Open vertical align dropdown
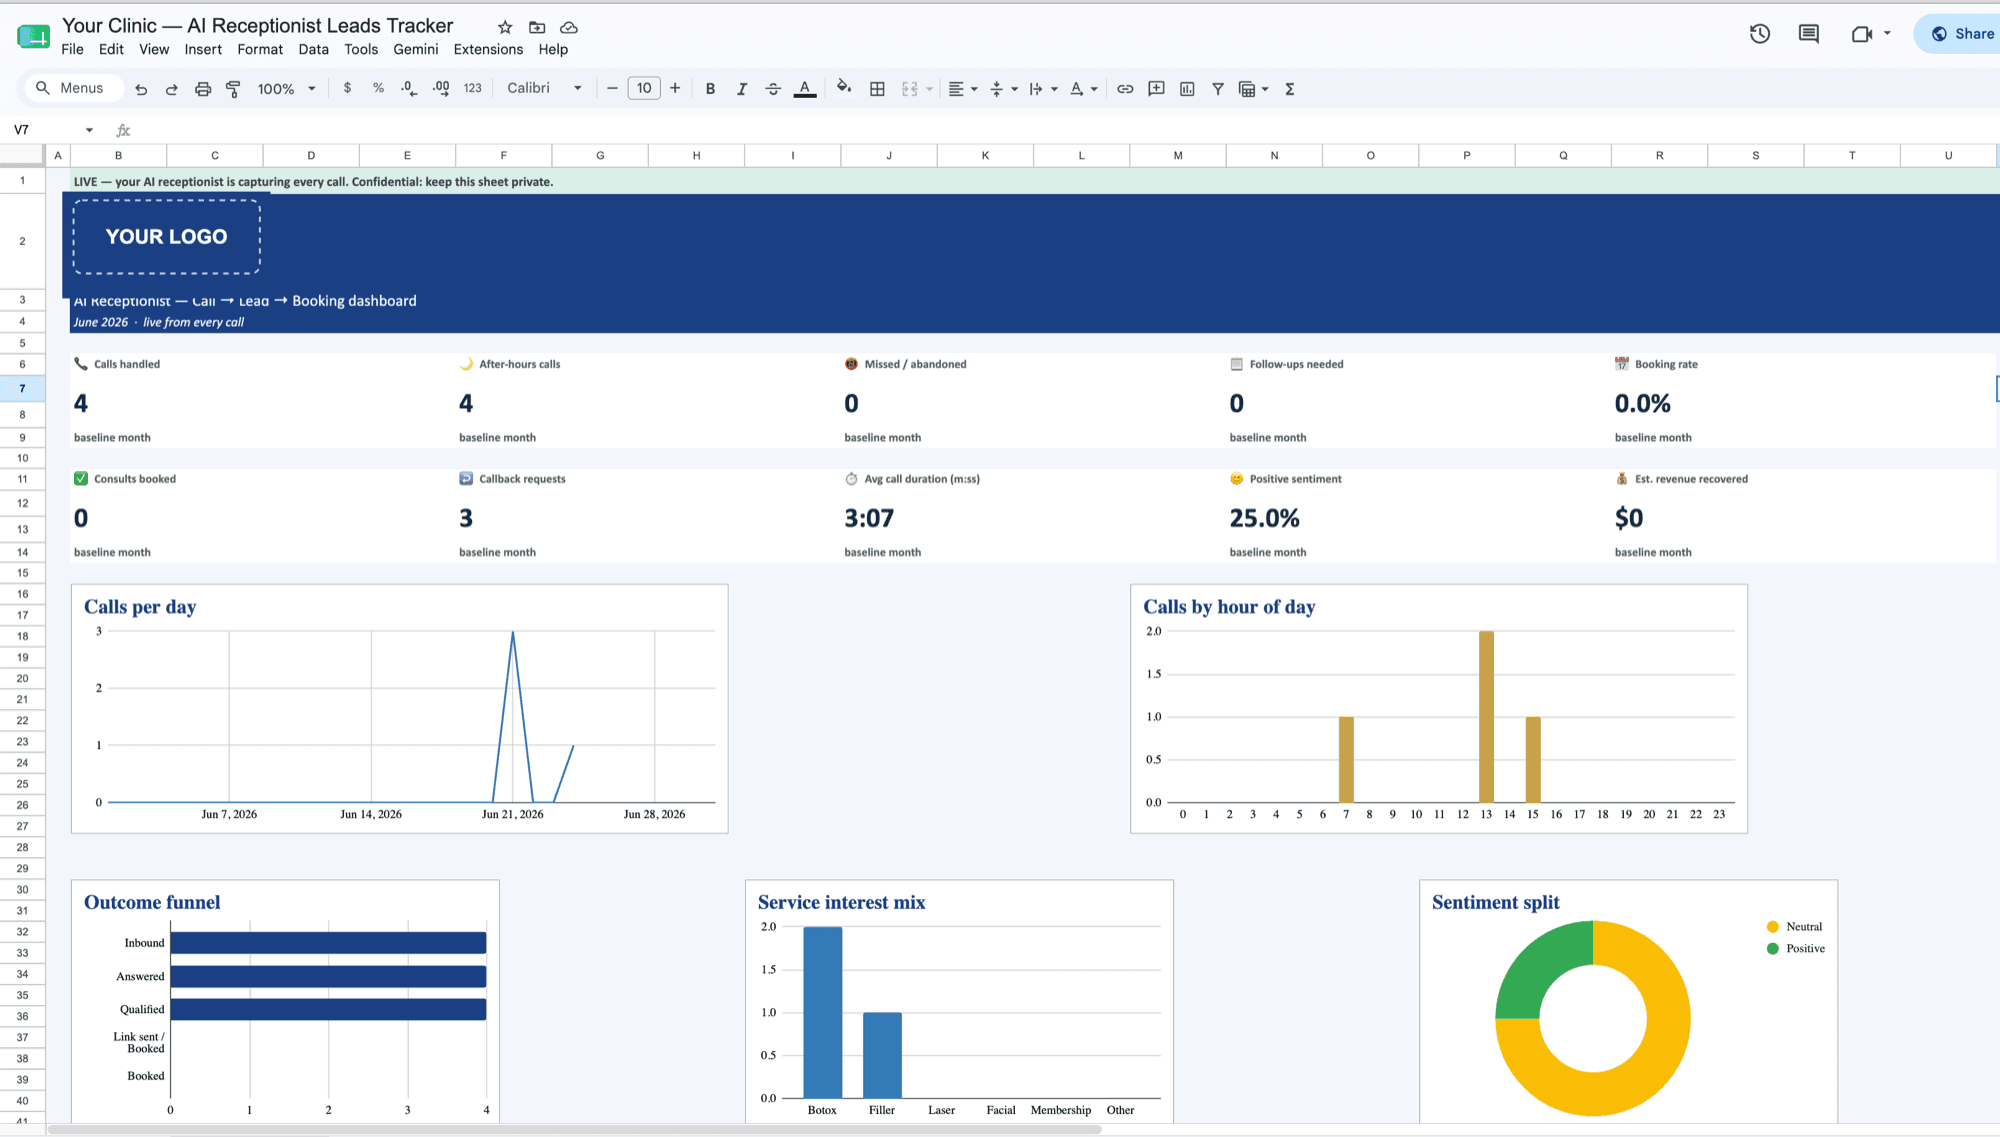 coord(1003,89)
